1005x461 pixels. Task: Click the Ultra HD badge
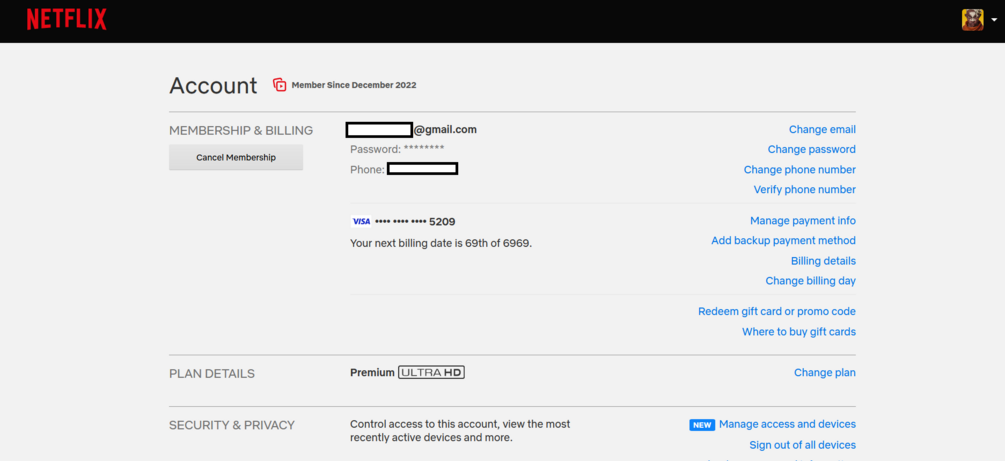tap(431, 373)
